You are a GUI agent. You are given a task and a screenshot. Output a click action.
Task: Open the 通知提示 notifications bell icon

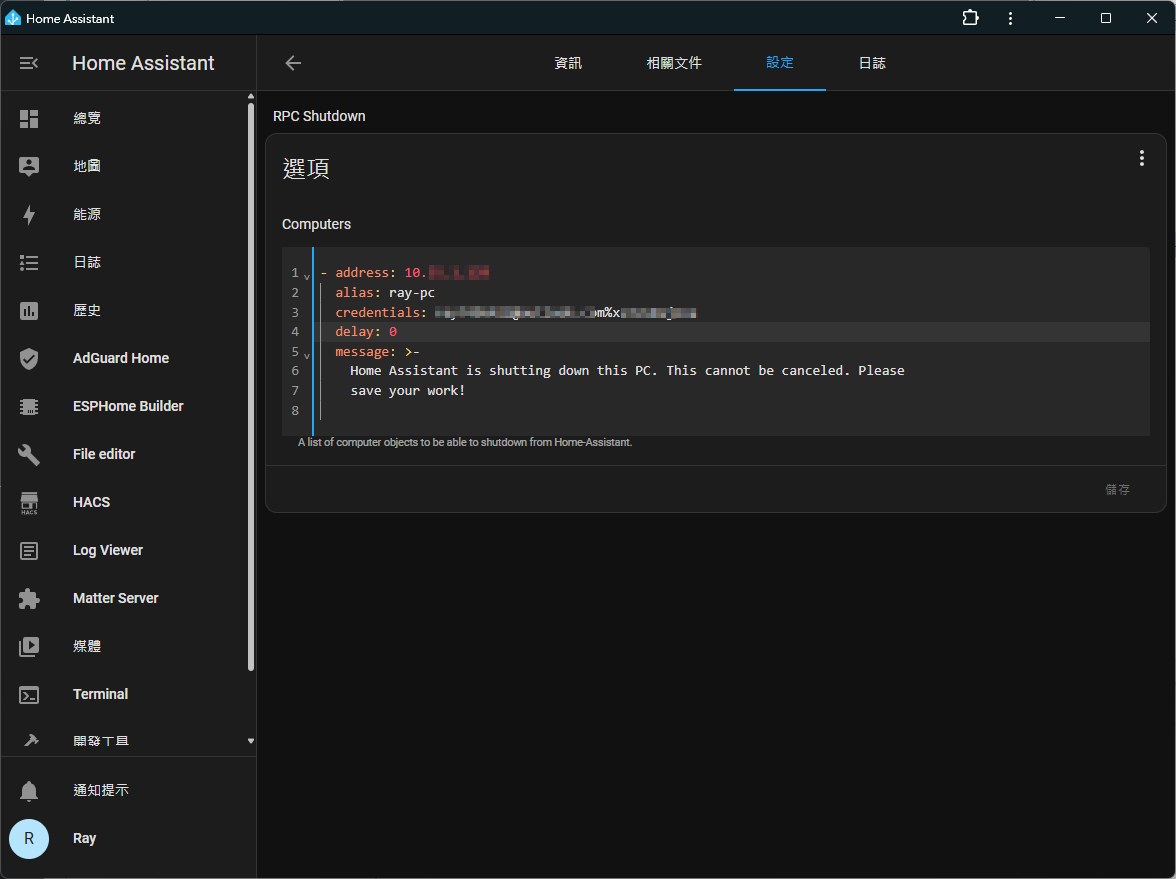(x=28, y=790)
